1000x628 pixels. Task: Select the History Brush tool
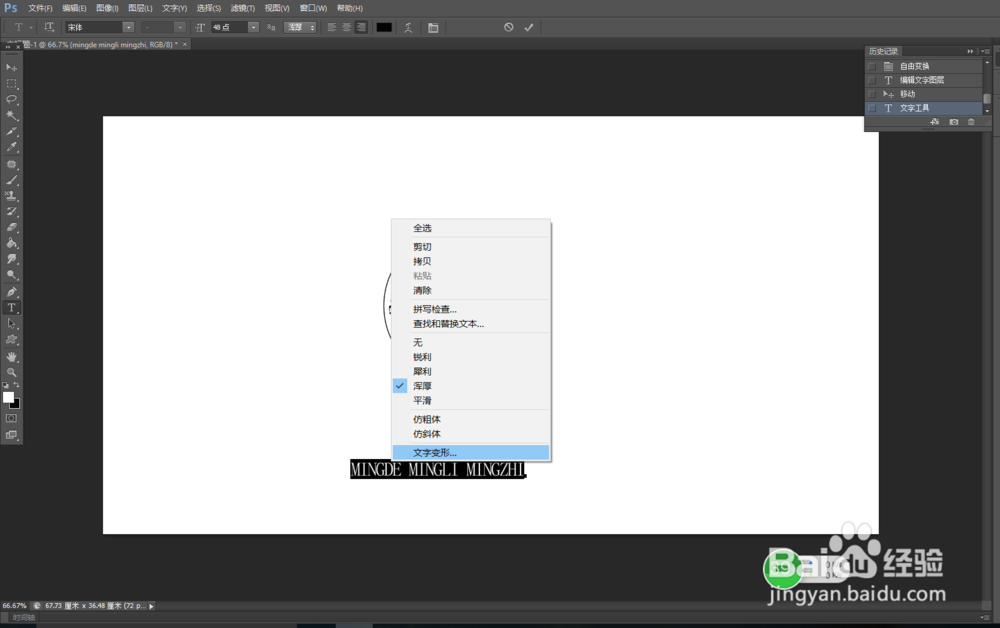click(11, 212)
